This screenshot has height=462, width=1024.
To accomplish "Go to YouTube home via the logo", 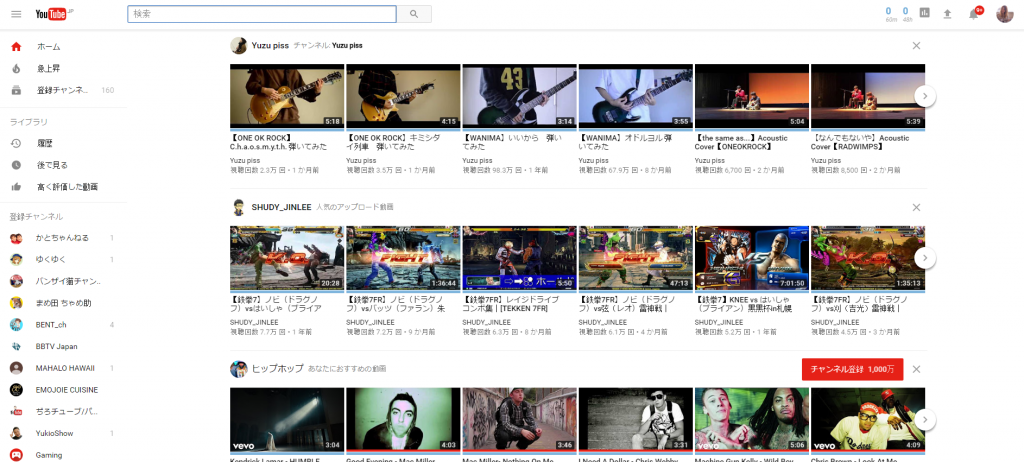I will [x=54, y=14].
